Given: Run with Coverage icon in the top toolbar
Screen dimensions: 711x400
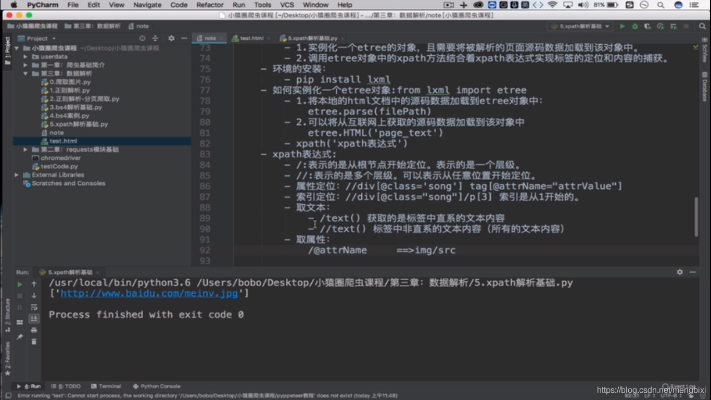Looking at the screenshot, I should (x=648, y=26).
